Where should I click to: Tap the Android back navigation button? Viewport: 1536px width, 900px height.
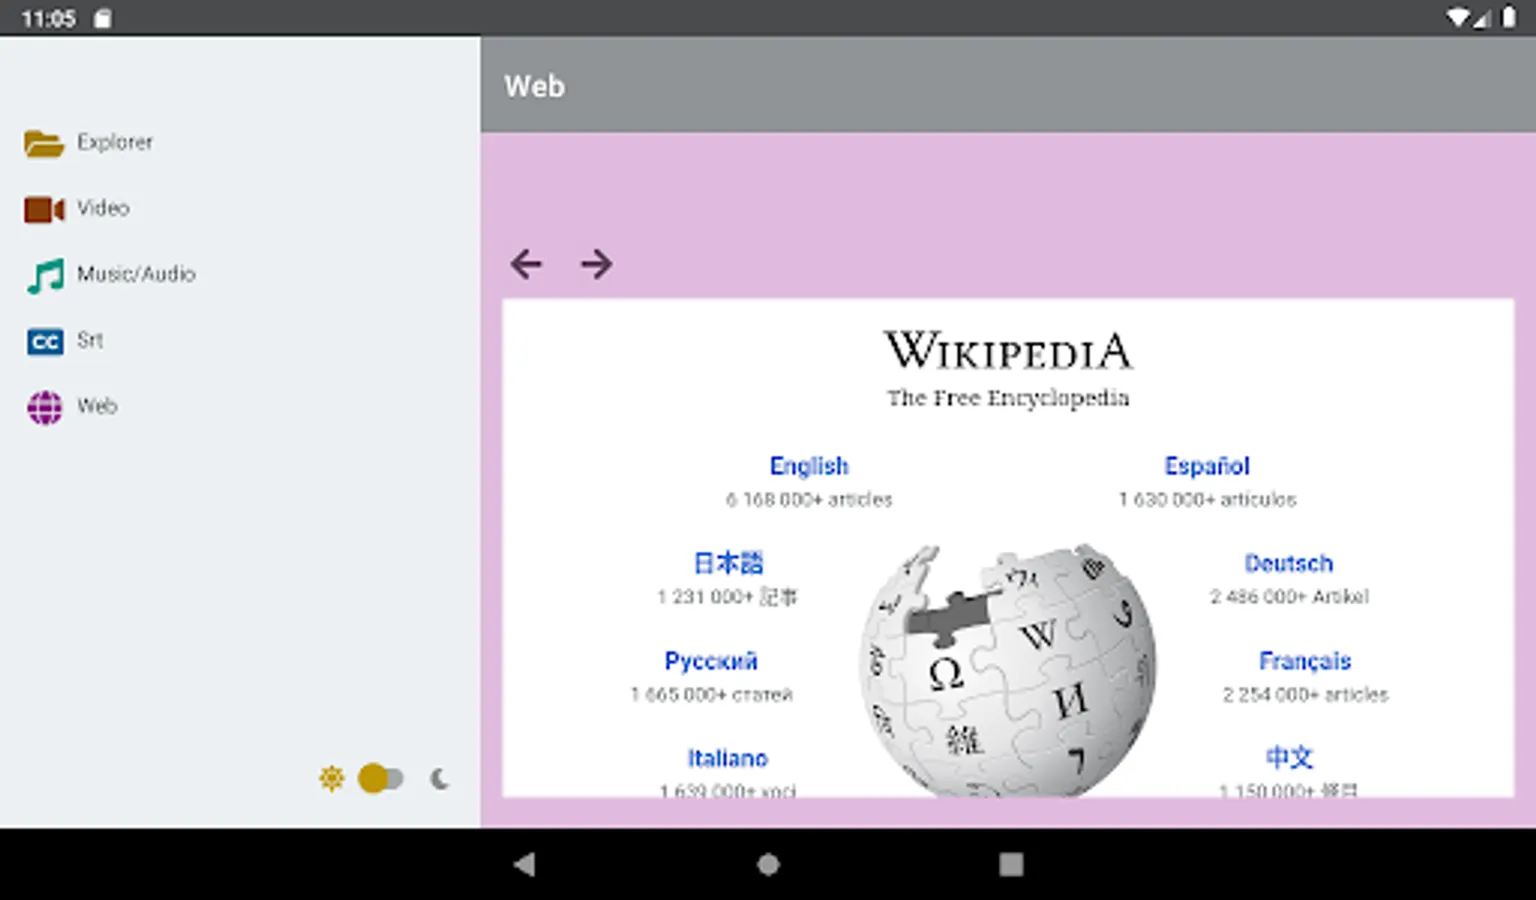pos(524,864)
